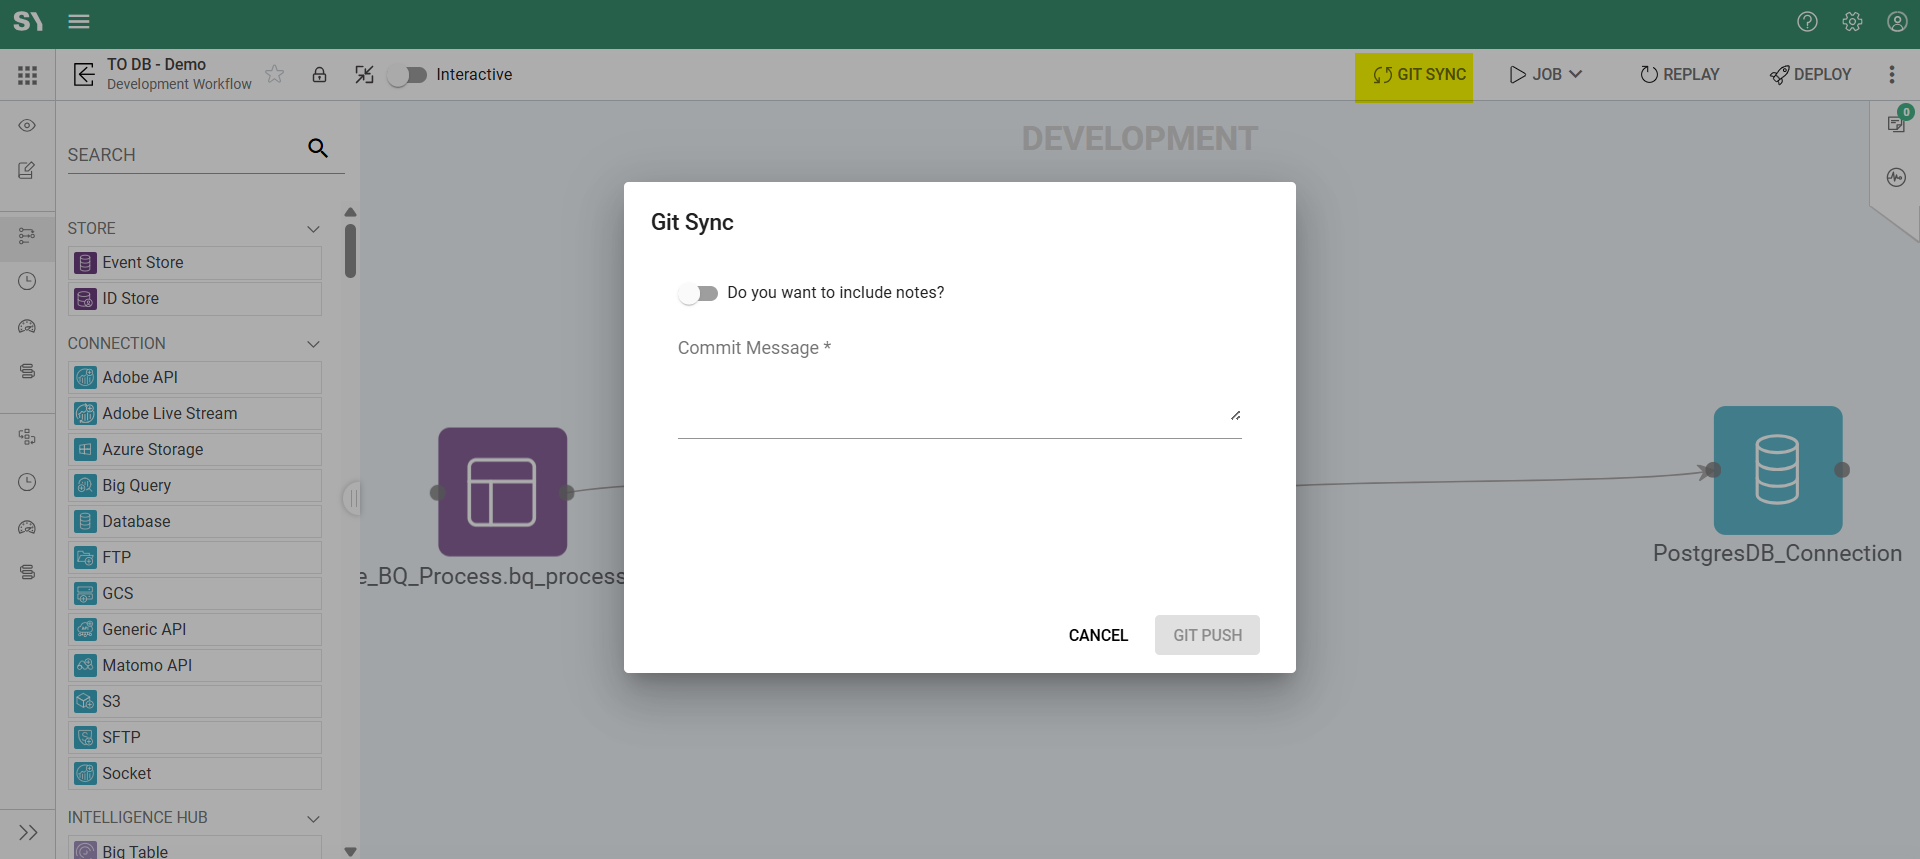The width and height of the screenshot is (1920, 859).
Task: Toggle the eye view icon in sidebar
Action: click(27, 126)
